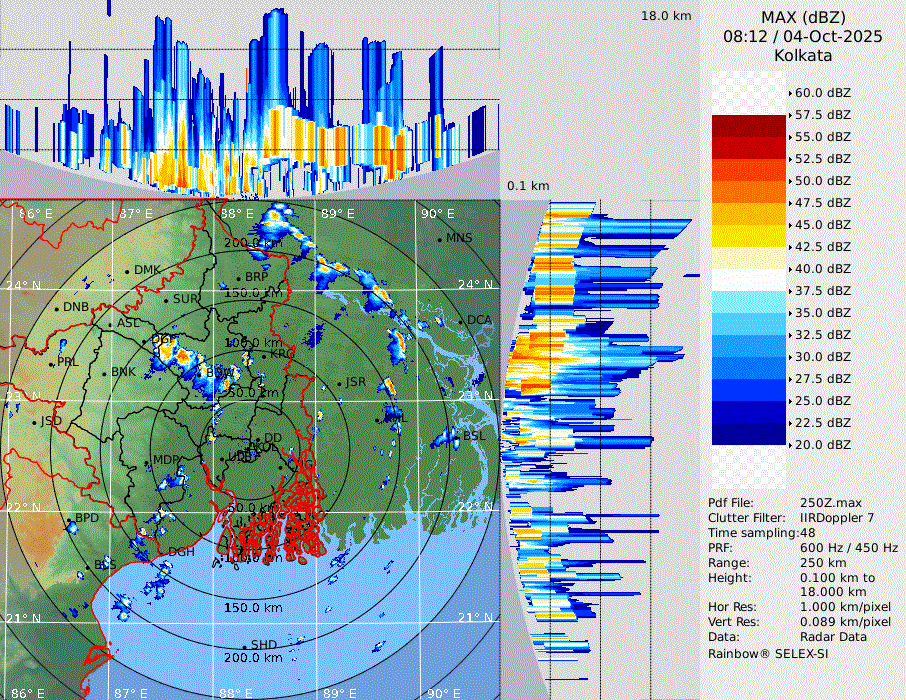Click the PRL station dot
This screenshot has height=700, width=906.
click(x=52, y=363)
